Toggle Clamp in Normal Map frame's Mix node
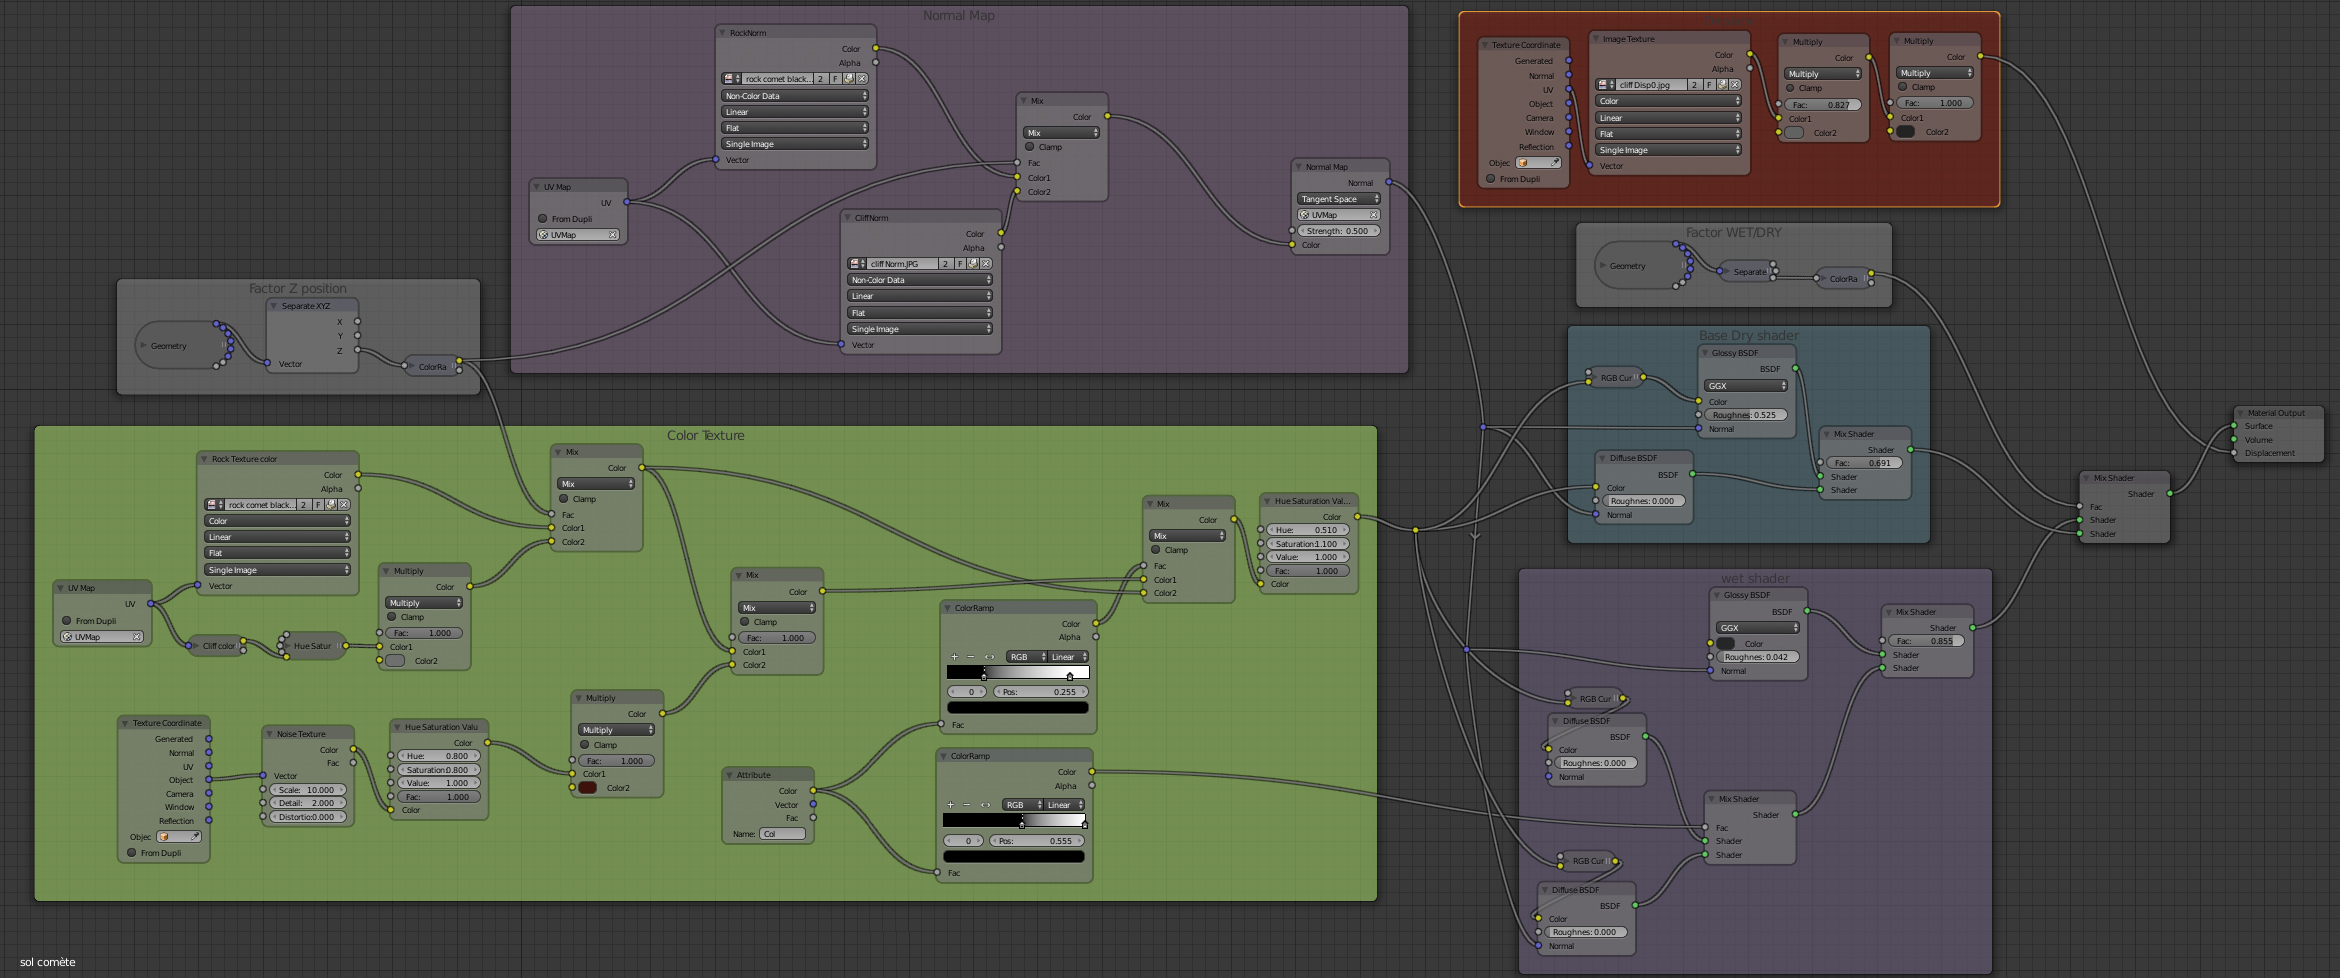The width and height of the screenshot is (2340, 978). pos(1030,147)
